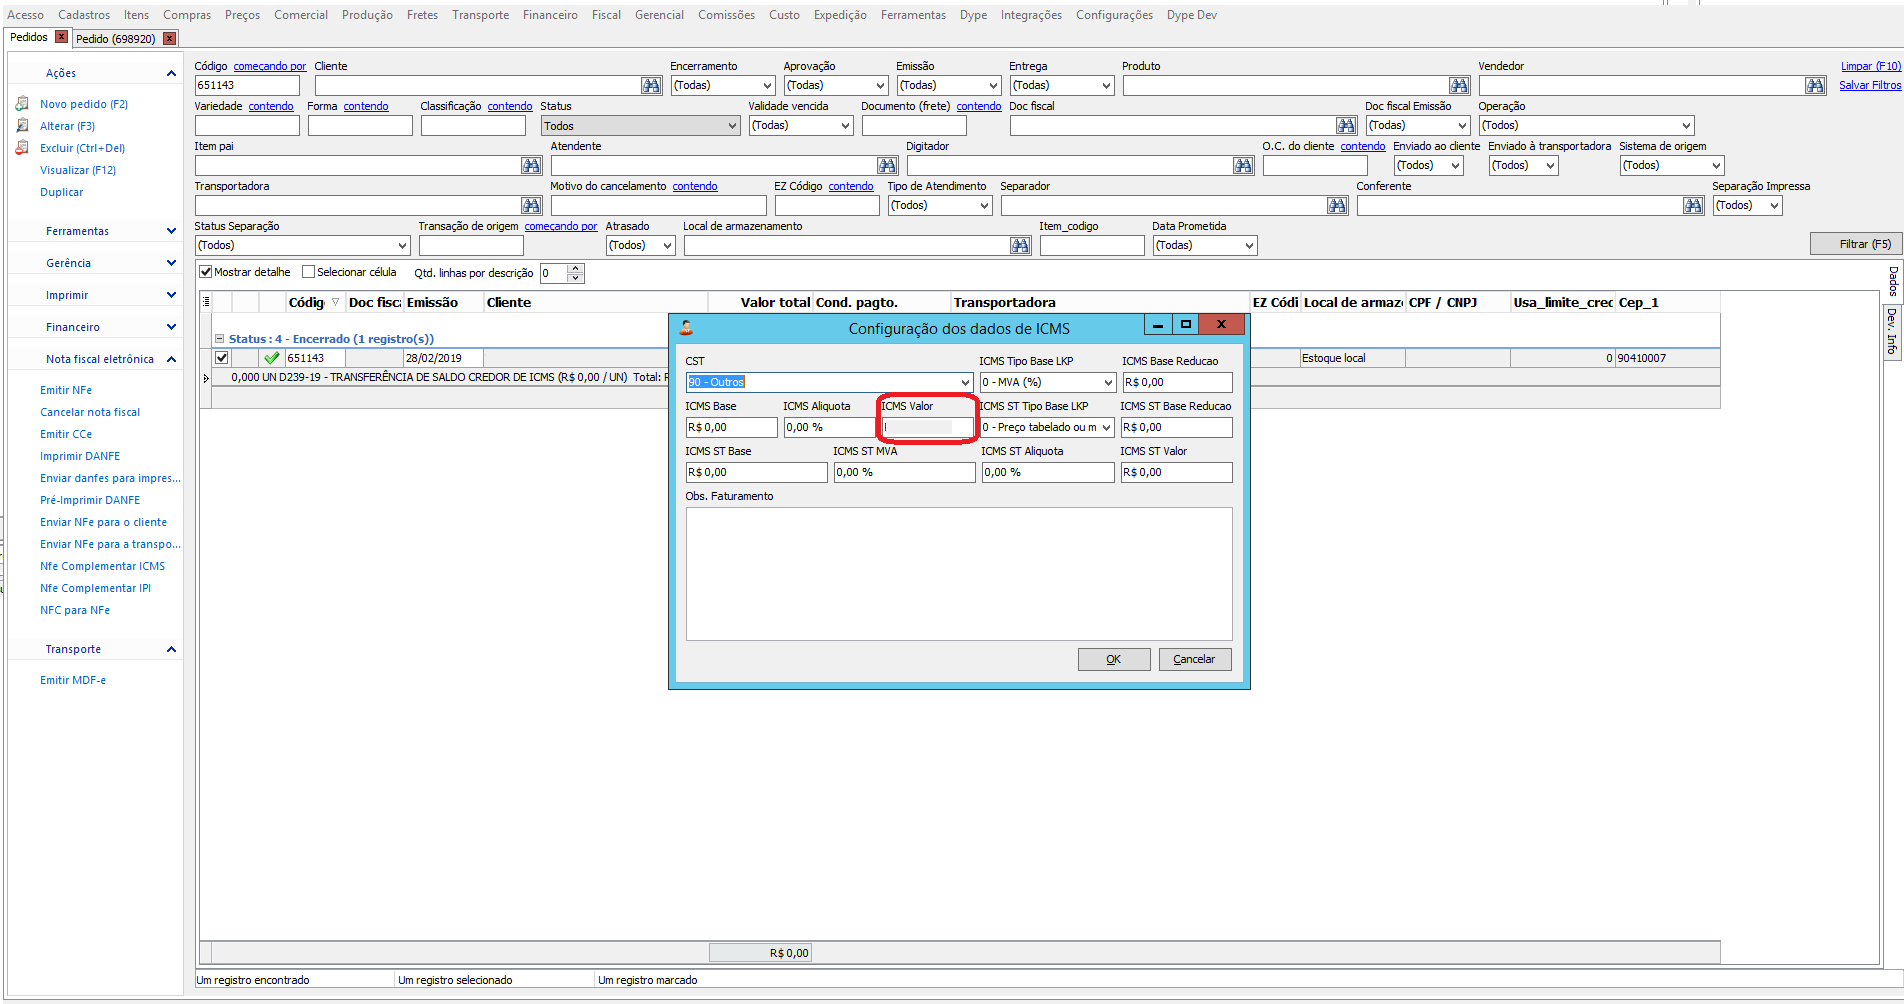
Task: Click the grid column chooser icon
Action: 206,302
